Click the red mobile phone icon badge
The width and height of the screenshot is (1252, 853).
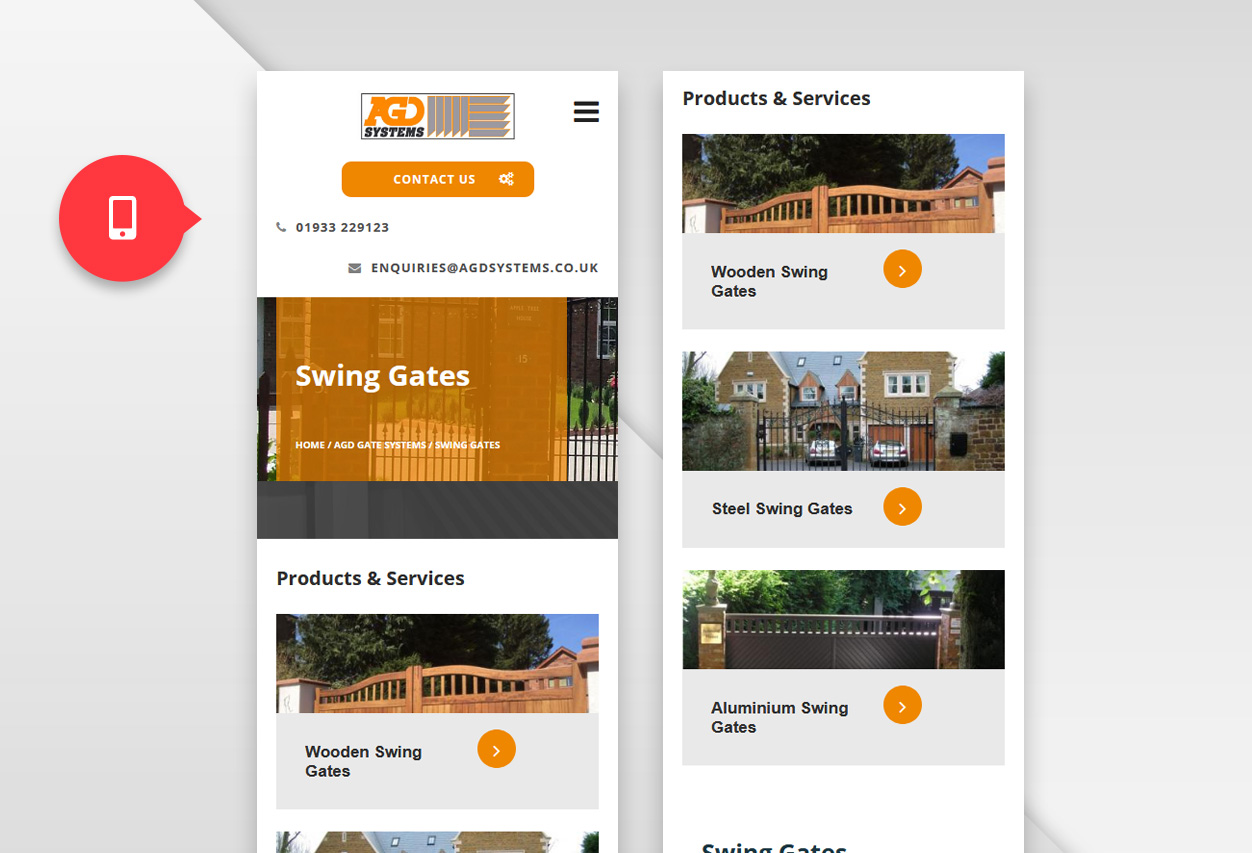click(122, 218)
